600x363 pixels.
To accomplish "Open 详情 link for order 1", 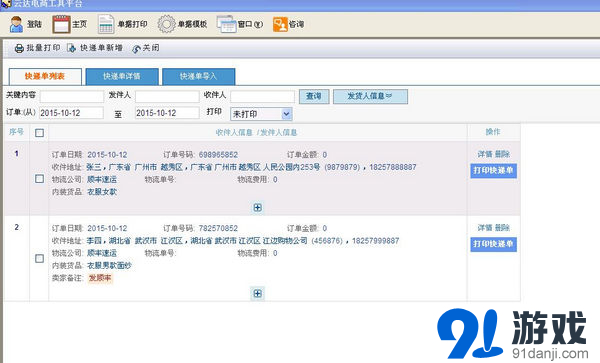I will coord(485,154).
